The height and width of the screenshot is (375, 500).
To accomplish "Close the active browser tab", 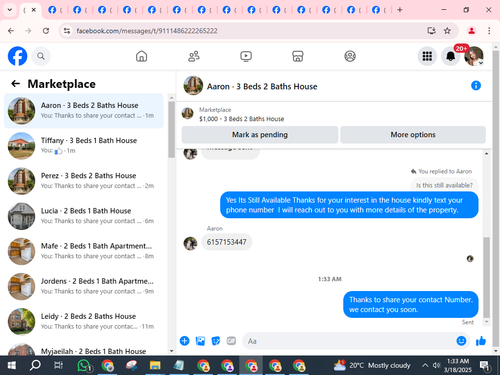I will pyautogui.click(x=34, y=10).
